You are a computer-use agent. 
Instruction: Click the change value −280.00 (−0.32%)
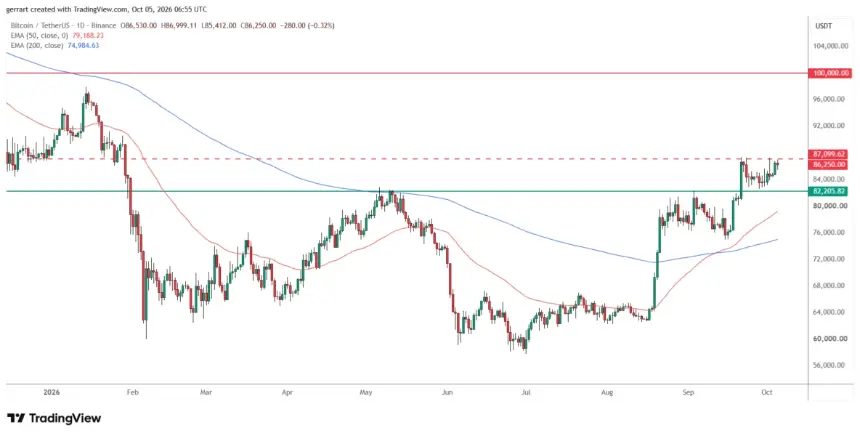(x=307, y=26)
